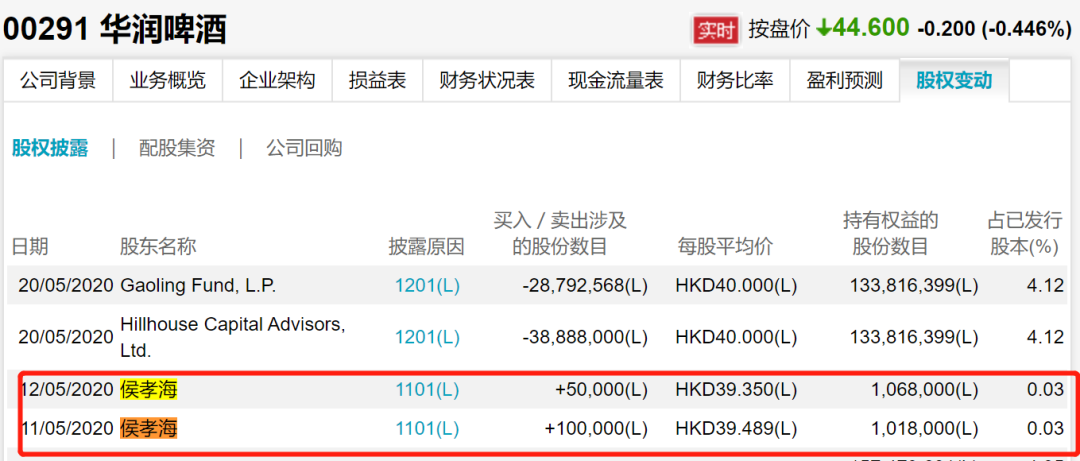The height and width of the screenshot is (461, 1080).
Task: Click yellow-highlighted 侯孝海 name
Action: pyautogui.click(x=149, y=390)
